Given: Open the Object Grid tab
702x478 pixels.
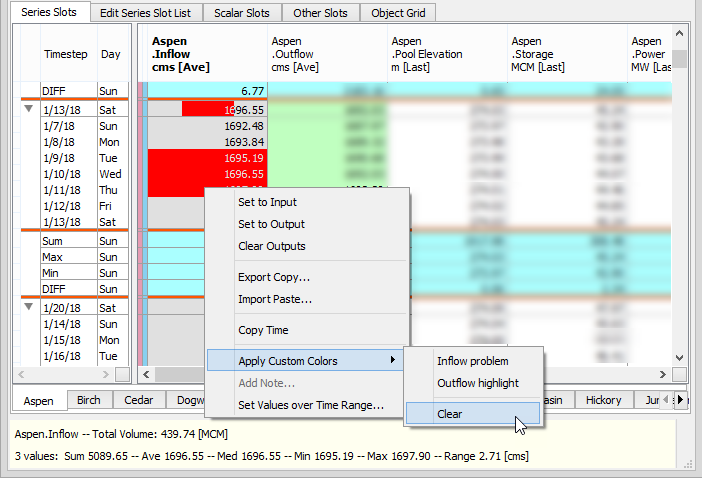Looking at the screenshot, I should click(400, 13).
